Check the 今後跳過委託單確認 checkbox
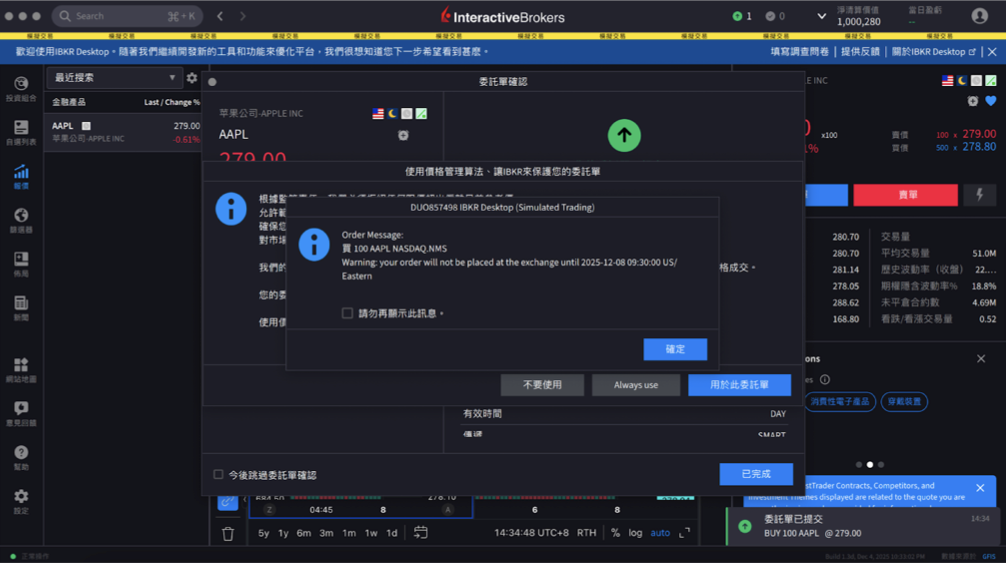 pyautogui.click(x=218, y=475)
